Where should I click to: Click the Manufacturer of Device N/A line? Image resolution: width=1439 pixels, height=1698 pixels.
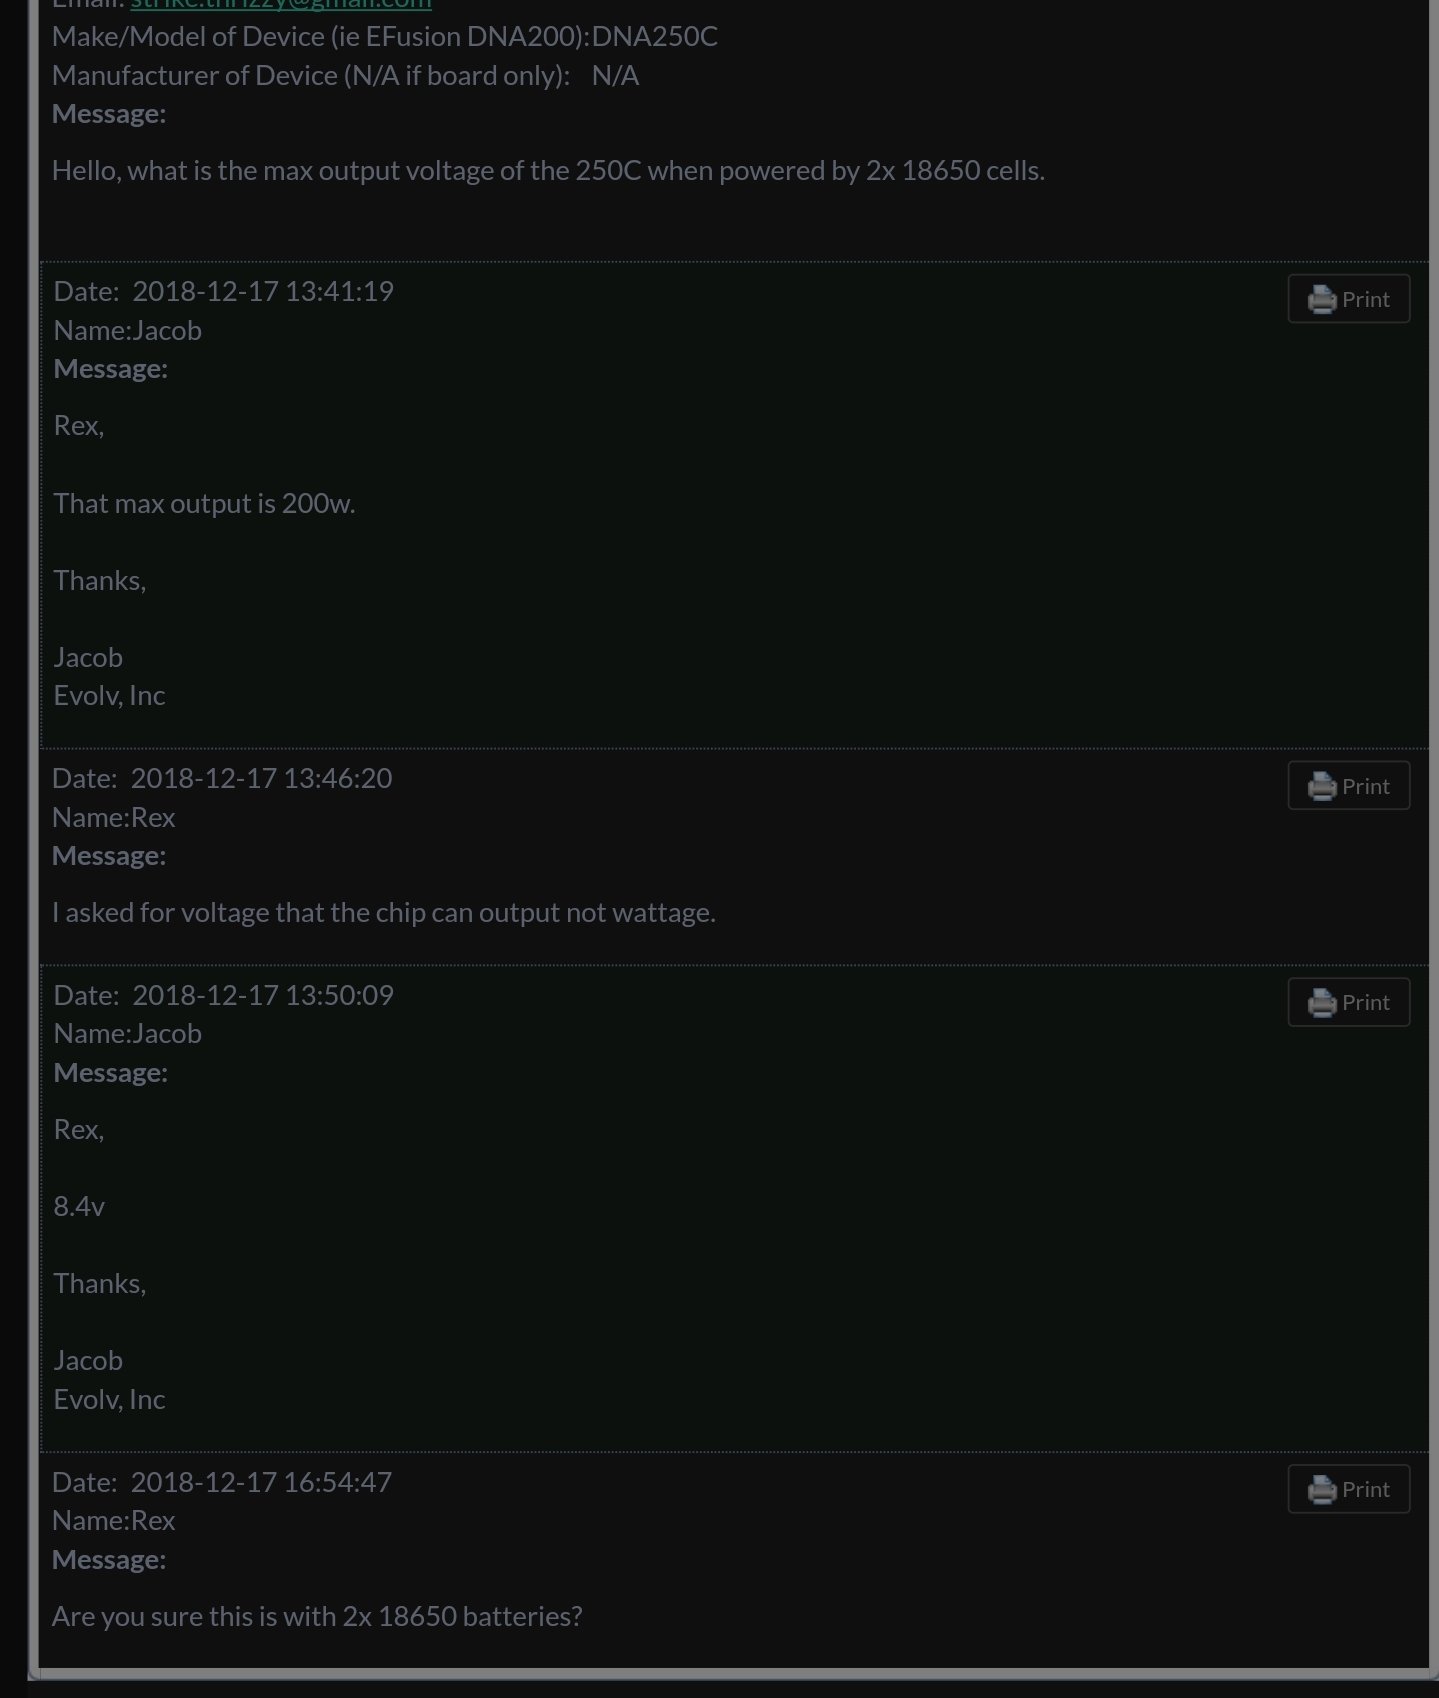(345, 75)
